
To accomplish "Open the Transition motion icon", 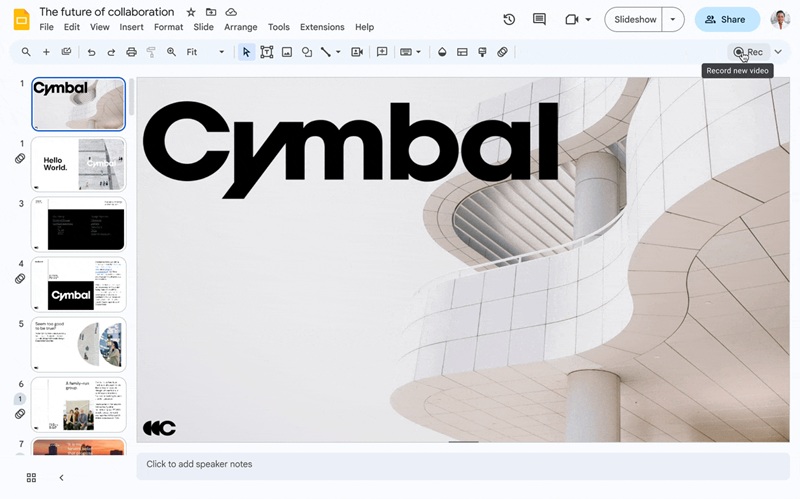I will coord(502,52).
